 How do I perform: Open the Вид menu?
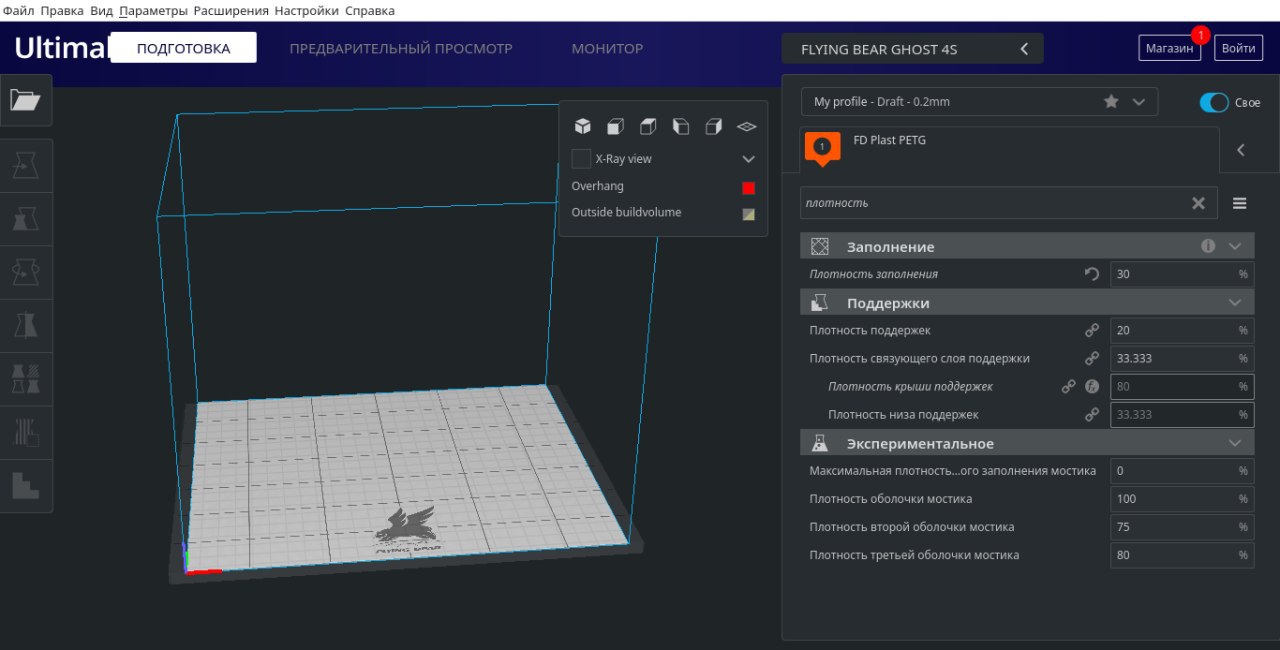(101, 11)
